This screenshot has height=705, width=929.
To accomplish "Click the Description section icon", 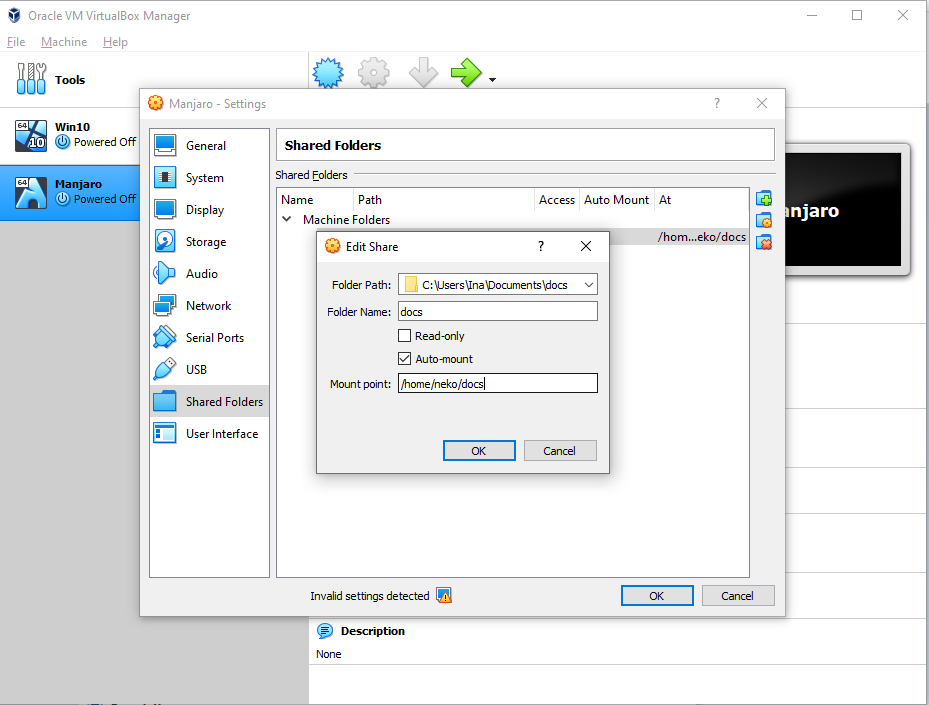I will pyautogui.click(x=325, y=631).
